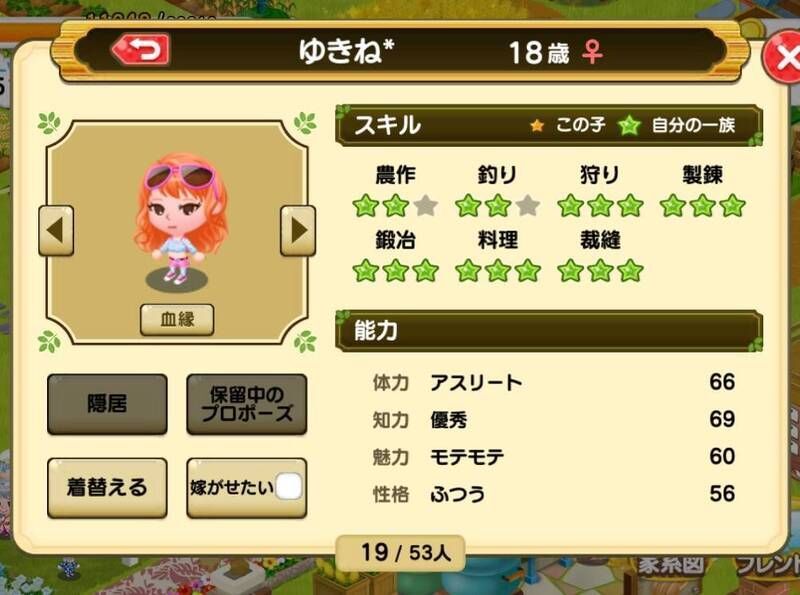Click the 隠居 retire button
Screen dimensions: 800x595
107,404
